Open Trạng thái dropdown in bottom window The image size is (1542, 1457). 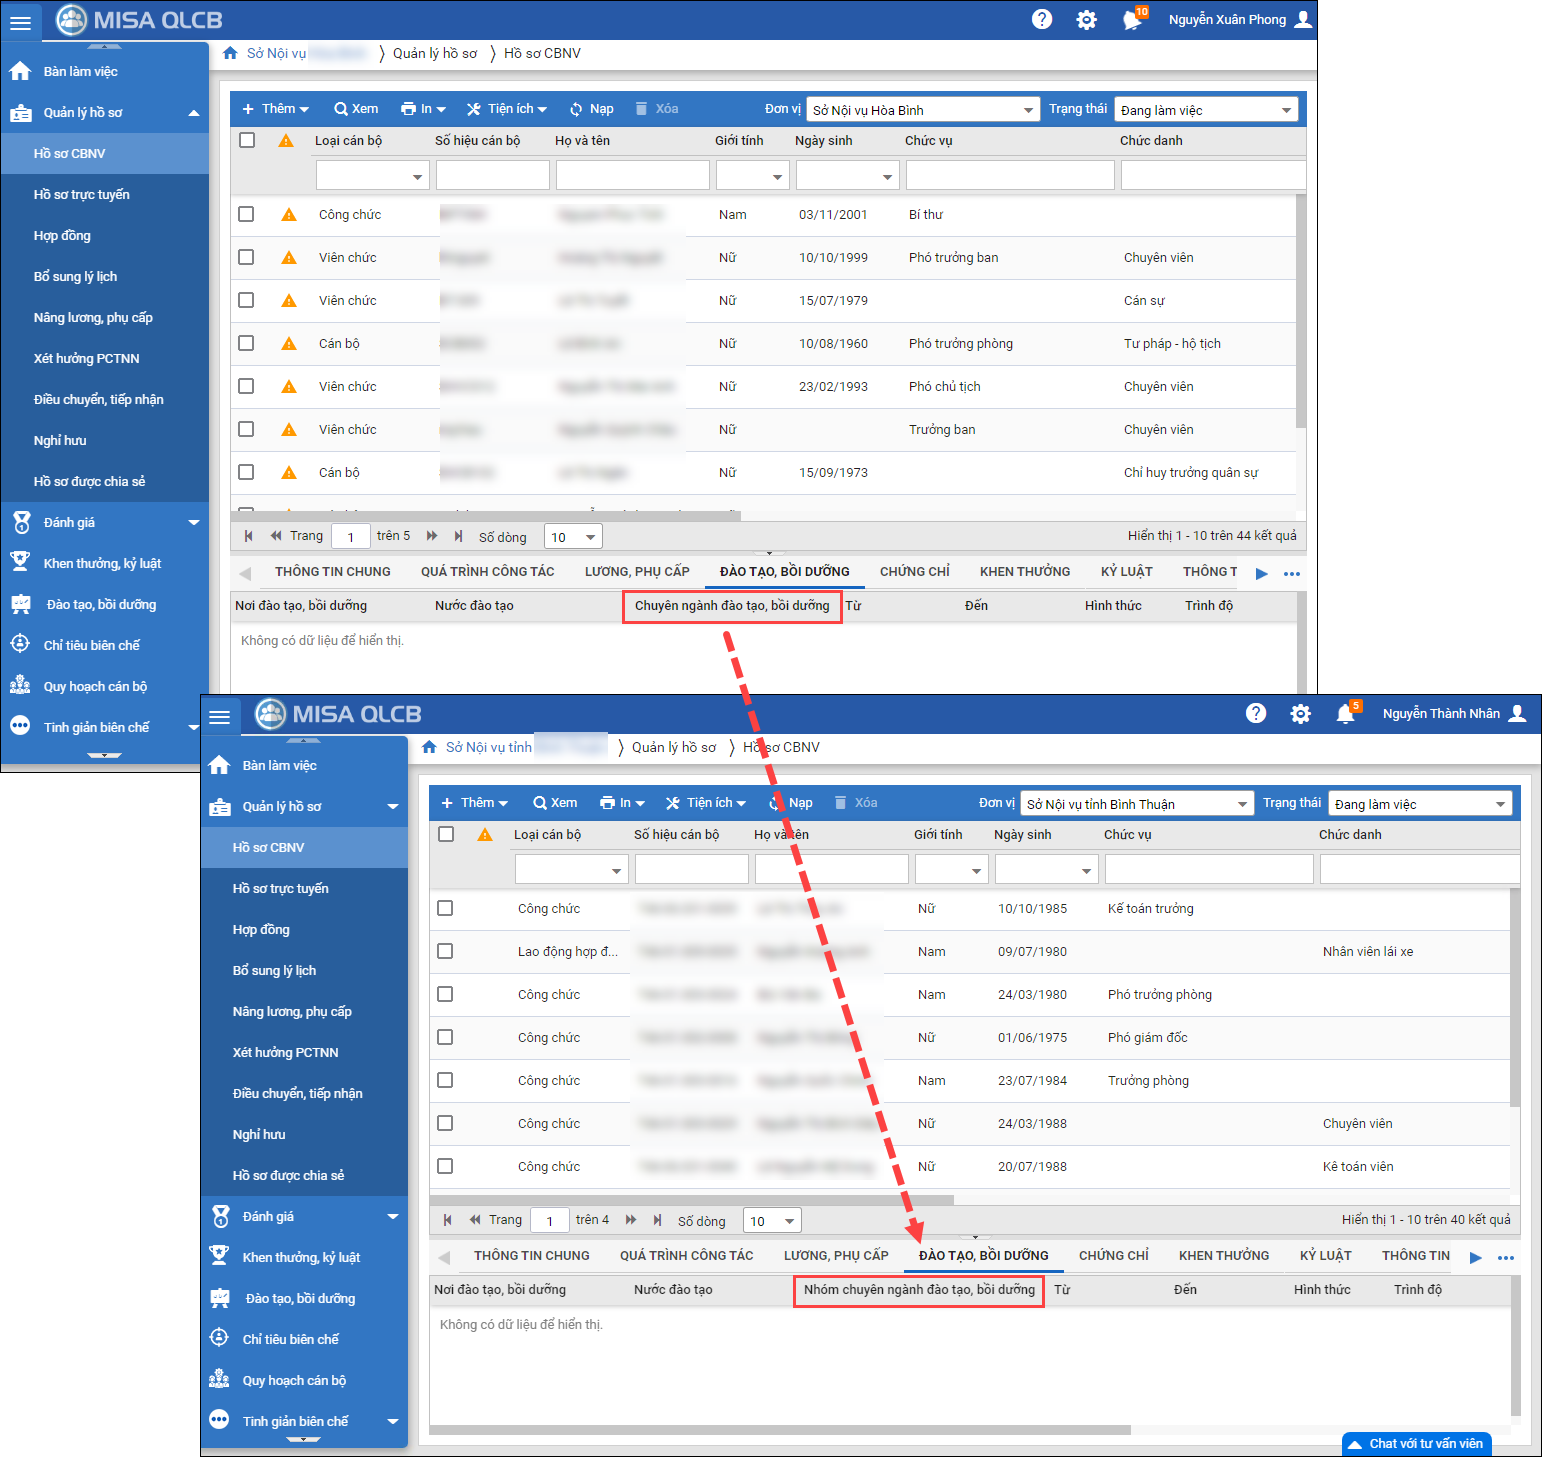1419,804
